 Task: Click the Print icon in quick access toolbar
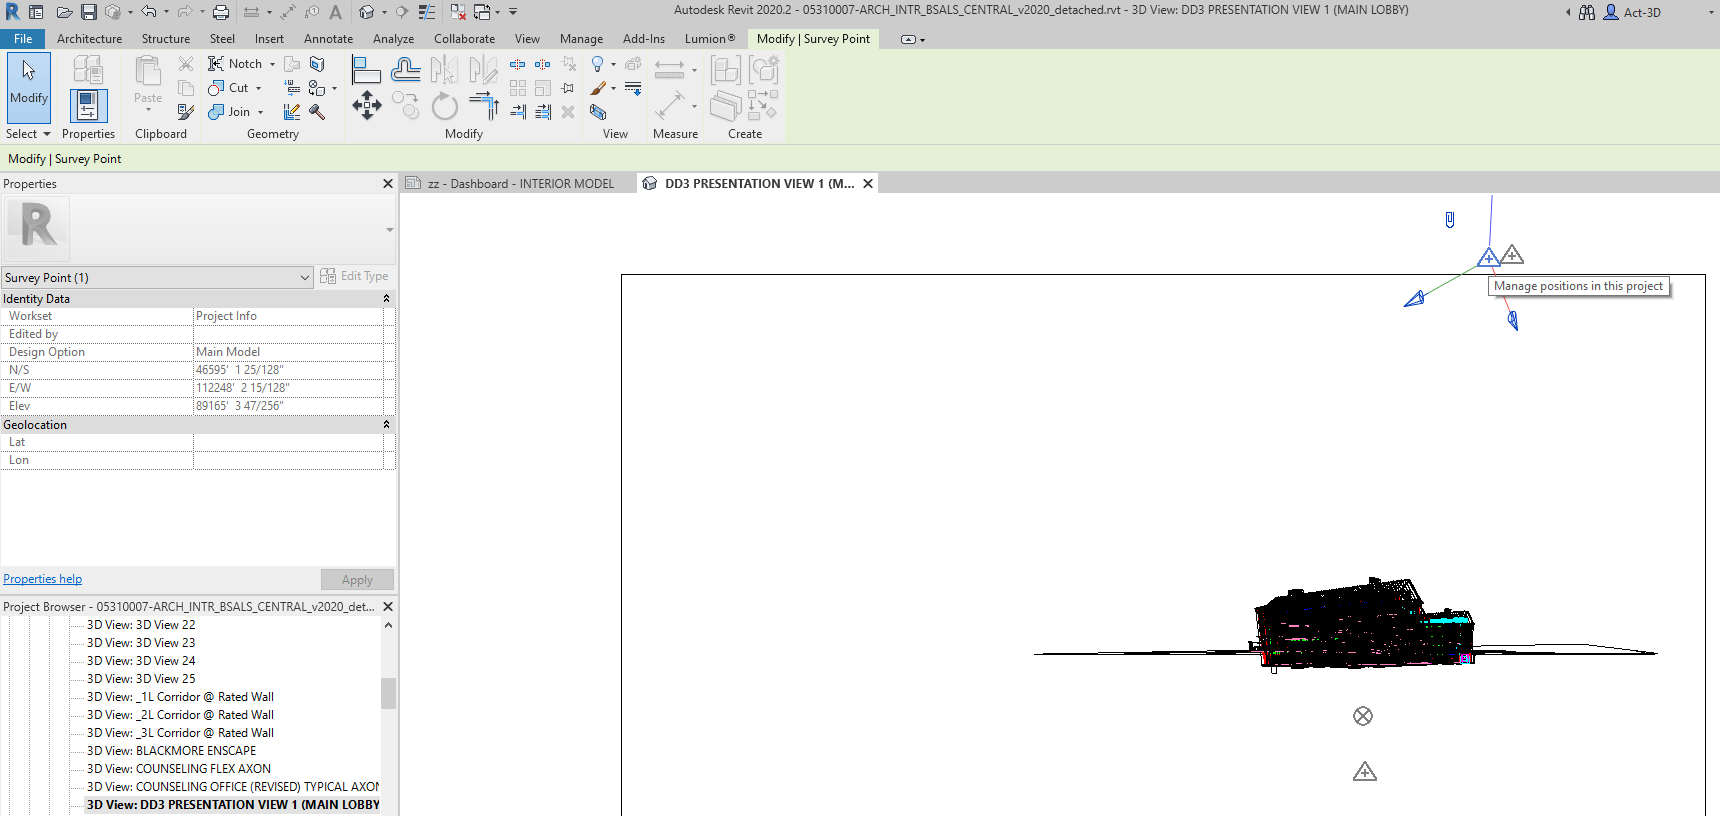221,12
